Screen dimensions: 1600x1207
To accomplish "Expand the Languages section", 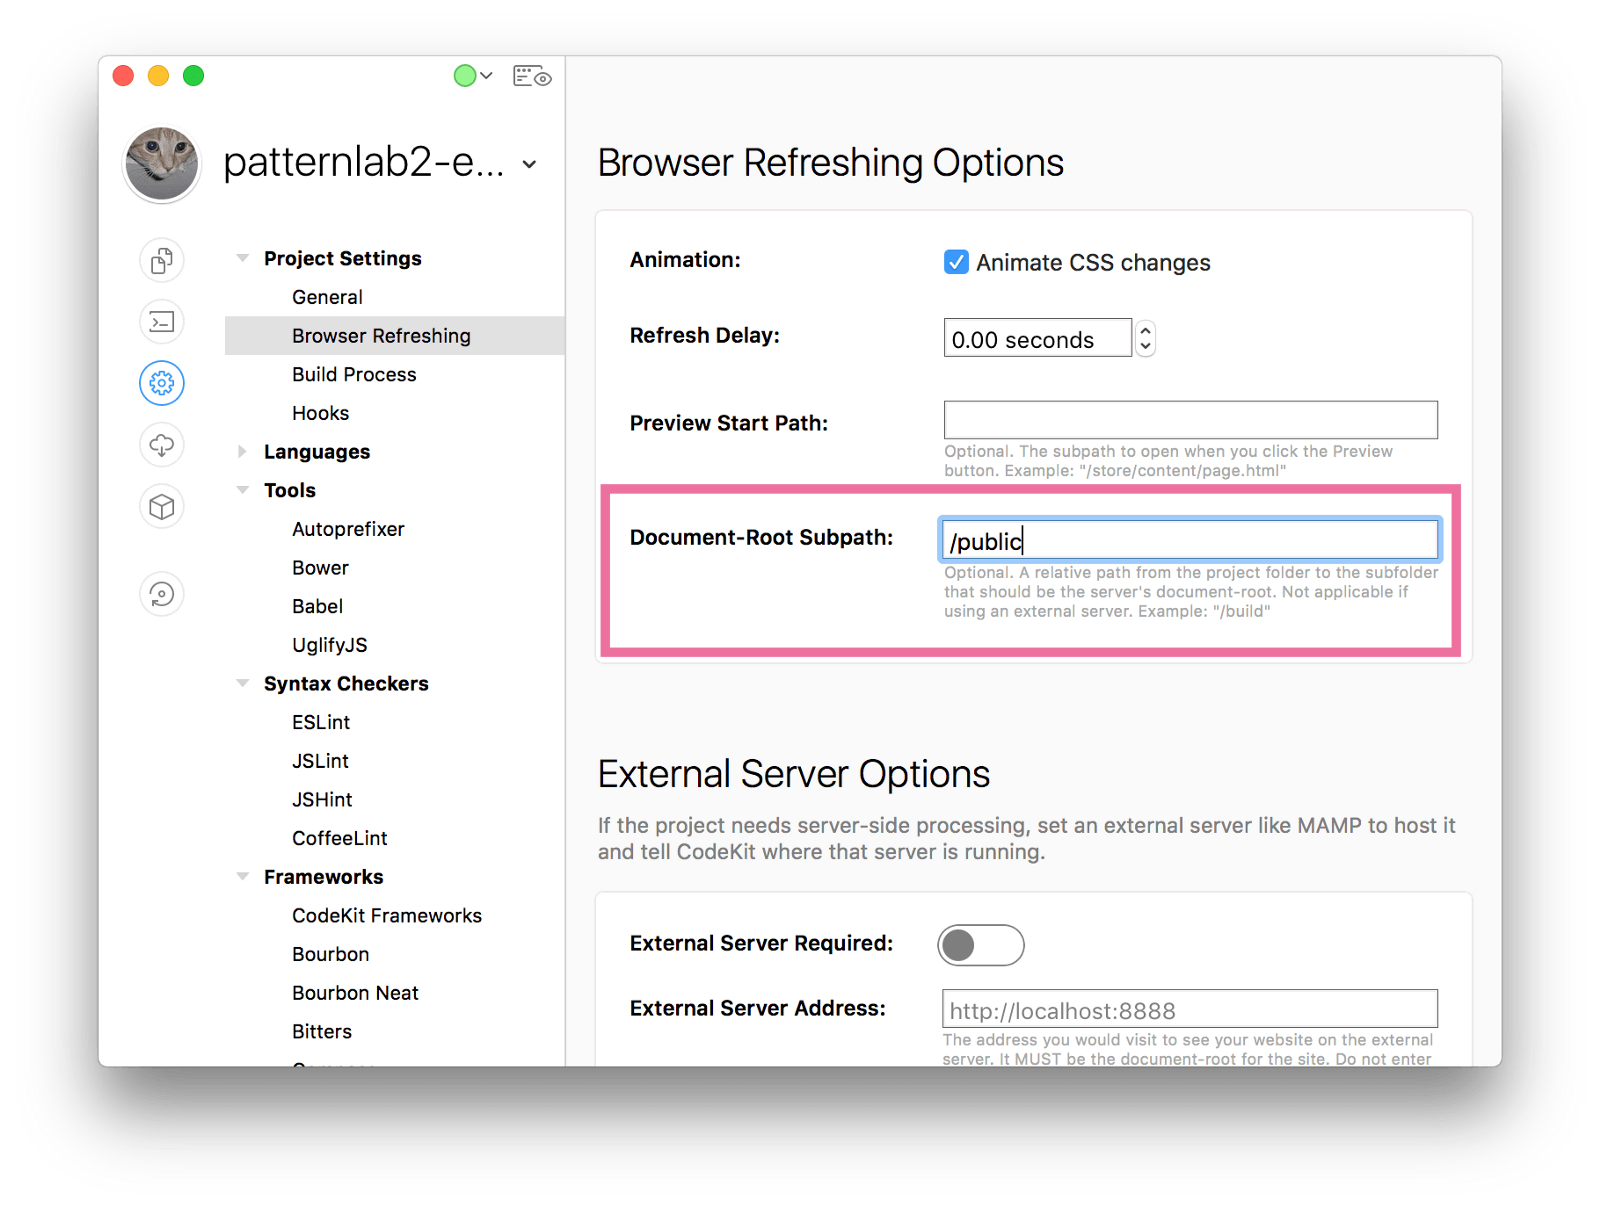I will (x=243, y=451).
